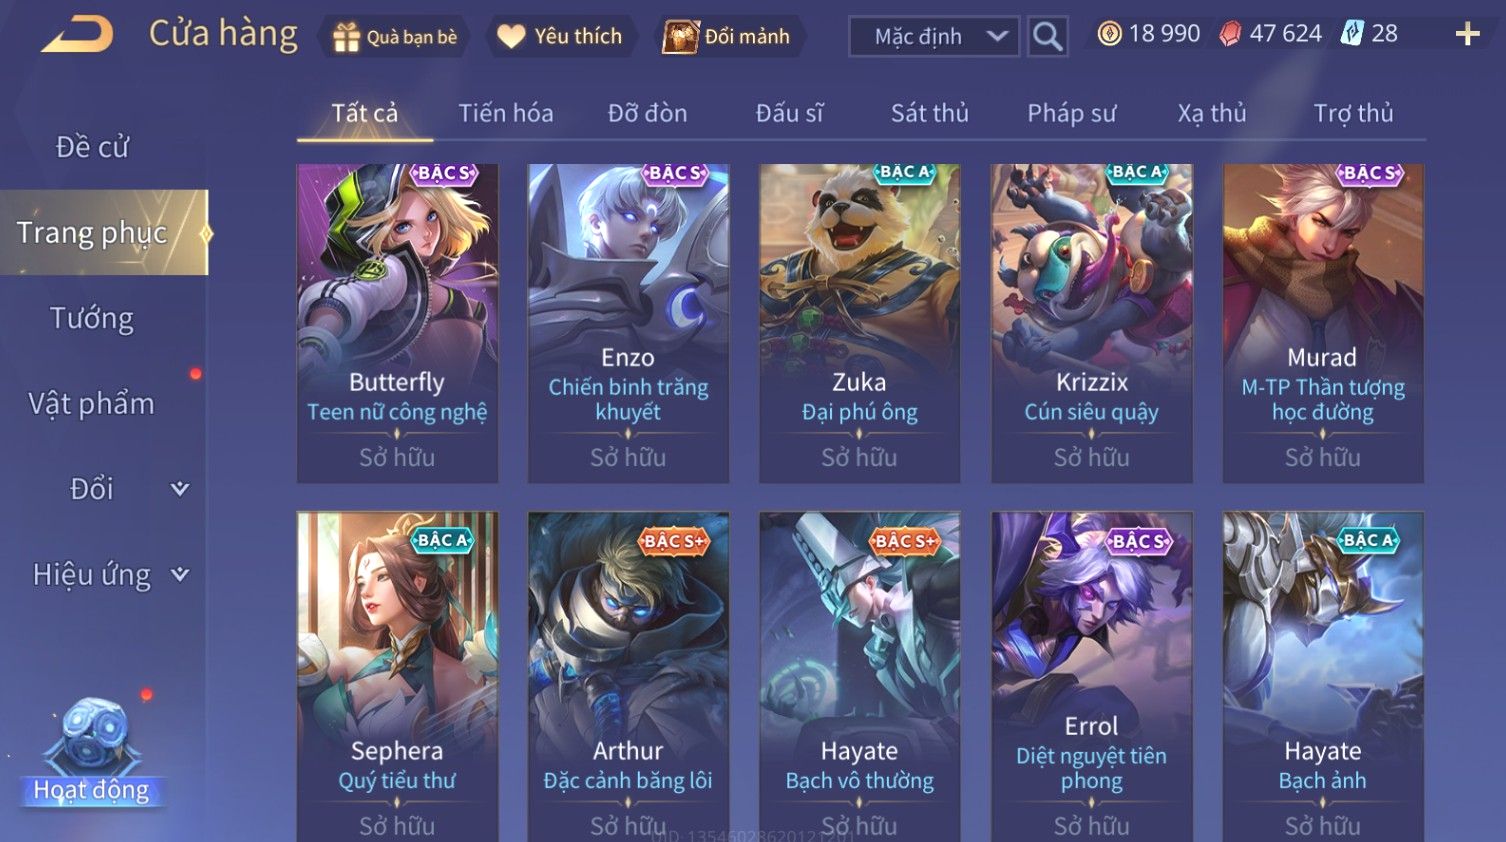Click the gold coin currency icon

click(1109, 34)
